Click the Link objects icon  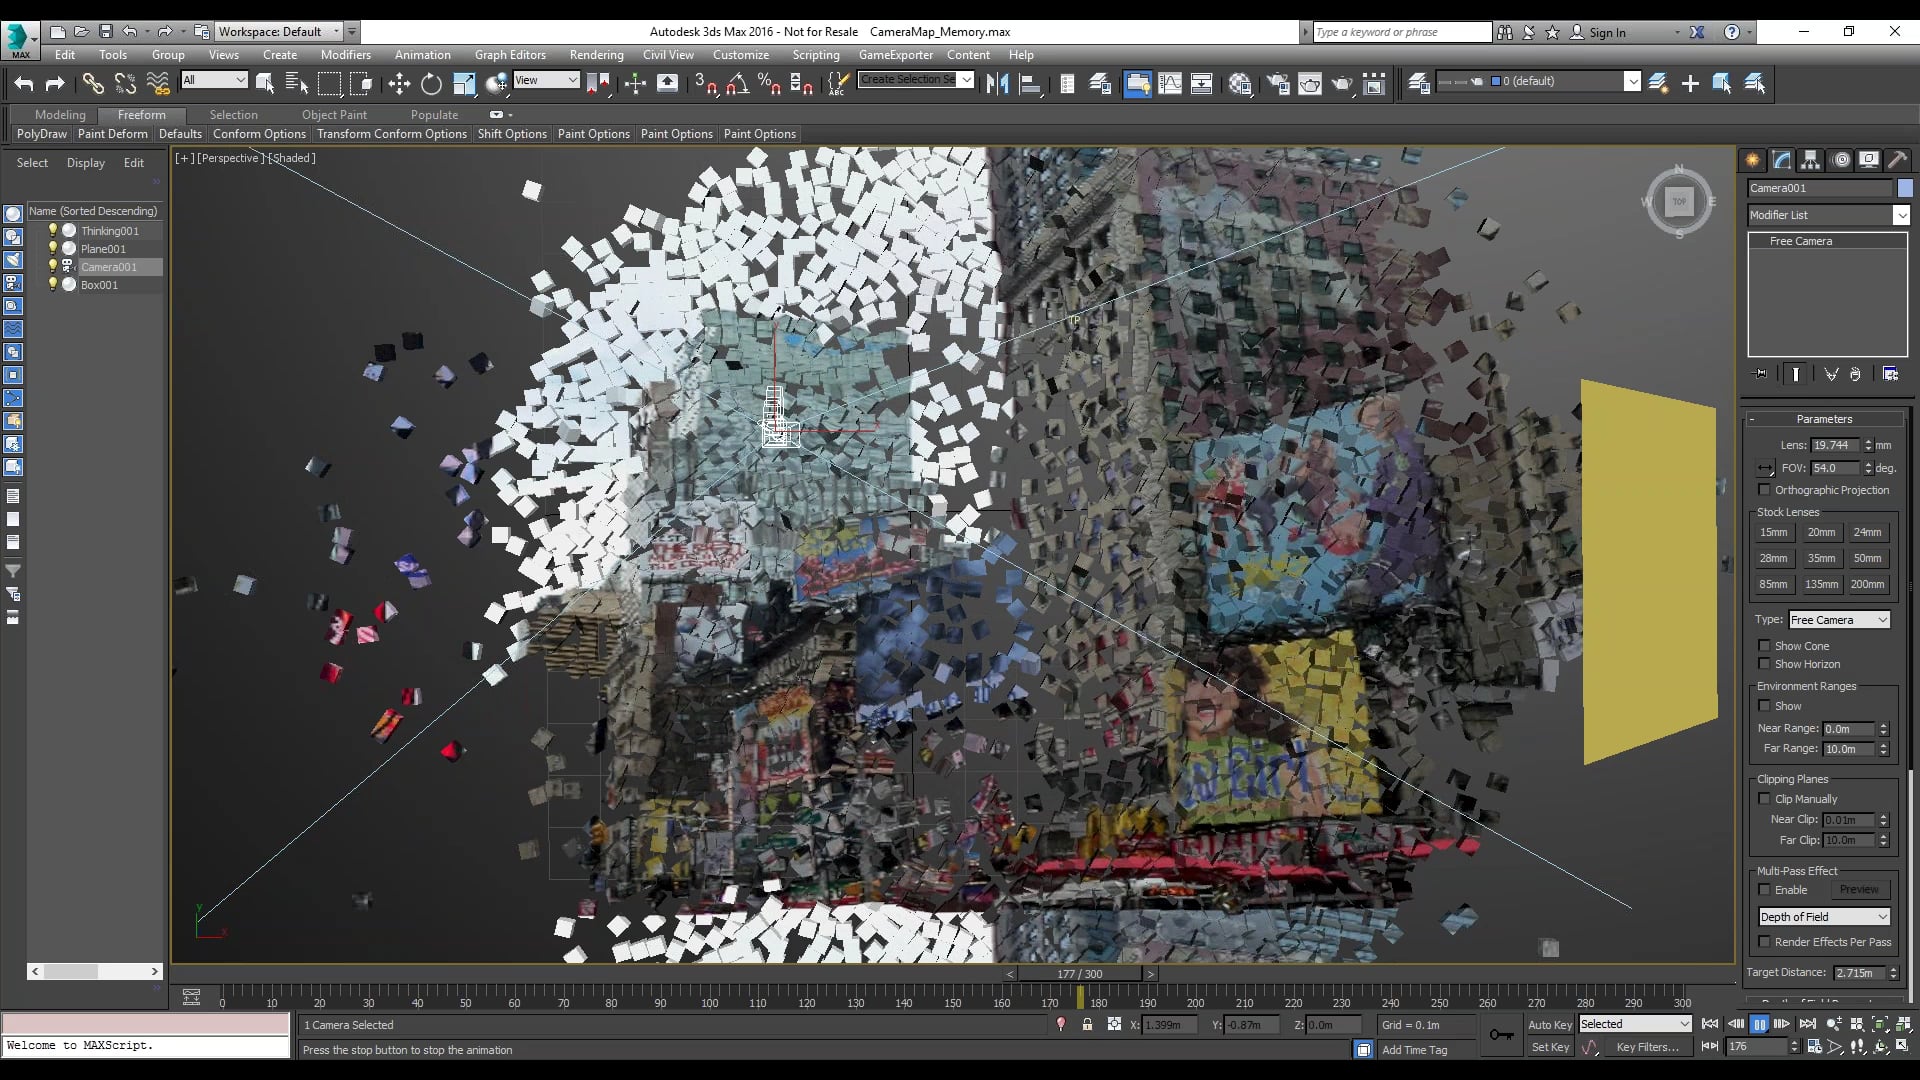92,84
